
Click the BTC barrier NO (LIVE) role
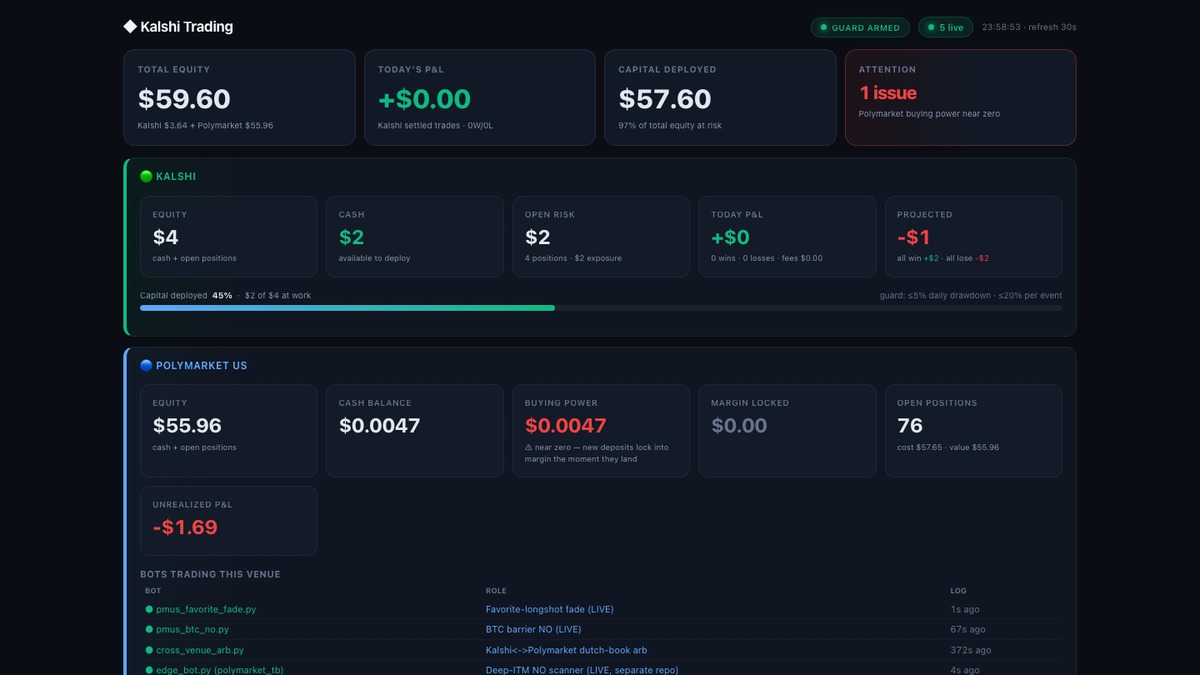533,629
